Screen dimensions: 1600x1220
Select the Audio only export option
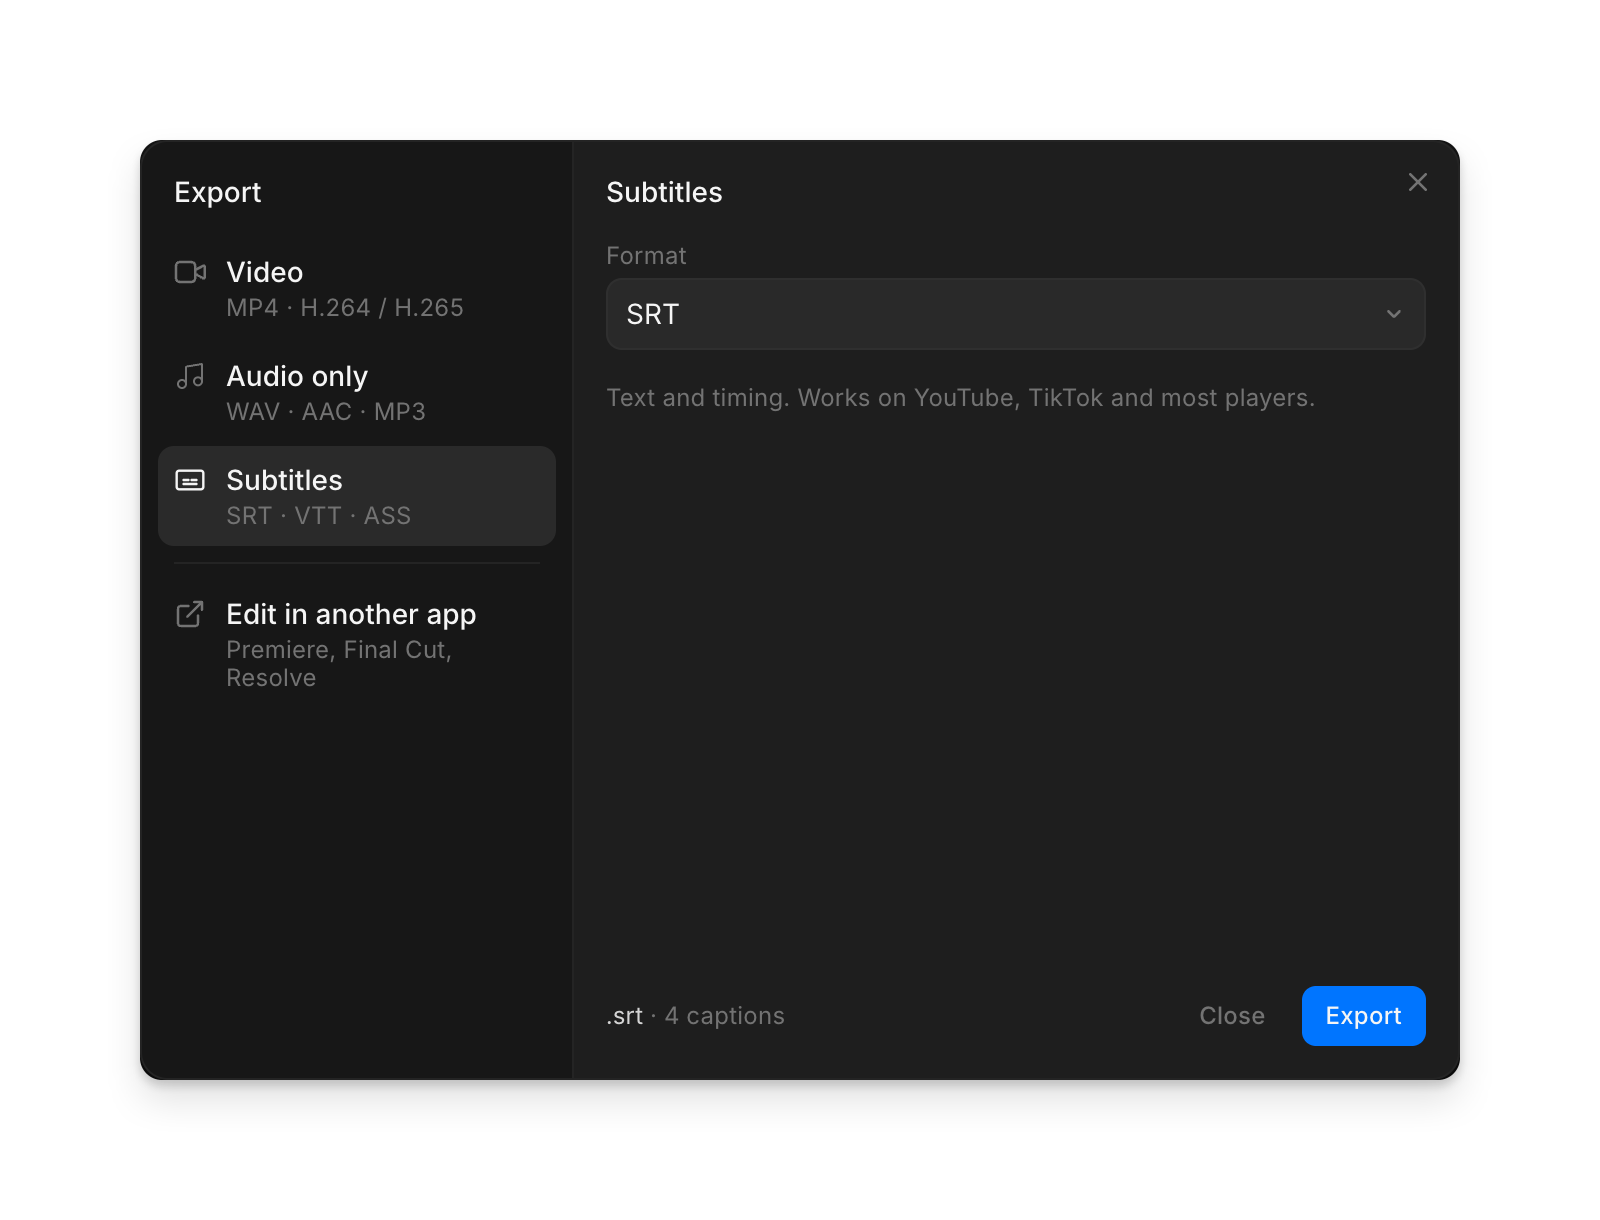tap(357, 393)
